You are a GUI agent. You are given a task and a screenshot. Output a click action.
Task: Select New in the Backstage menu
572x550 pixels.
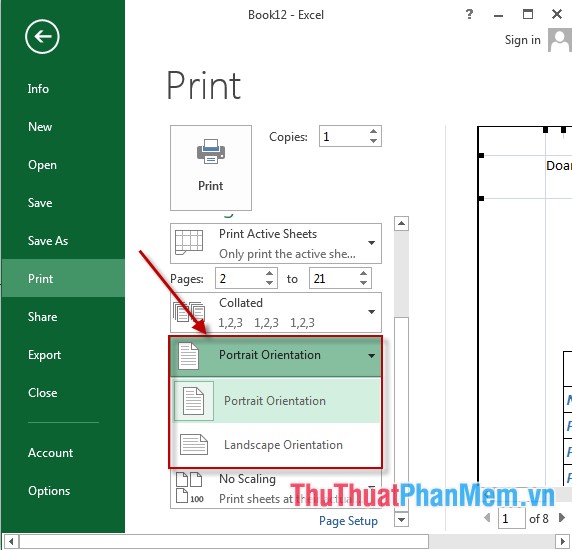(x=40, y=127)
